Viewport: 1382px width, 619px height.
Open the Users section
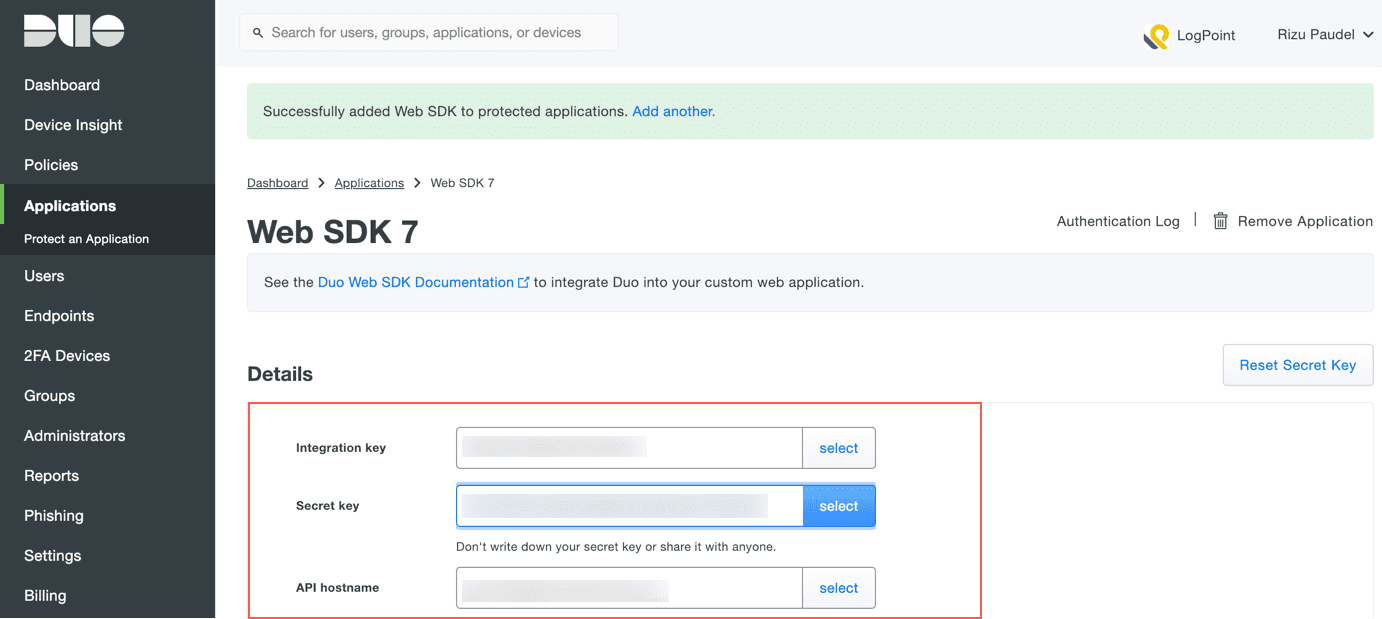click(44, 276)
